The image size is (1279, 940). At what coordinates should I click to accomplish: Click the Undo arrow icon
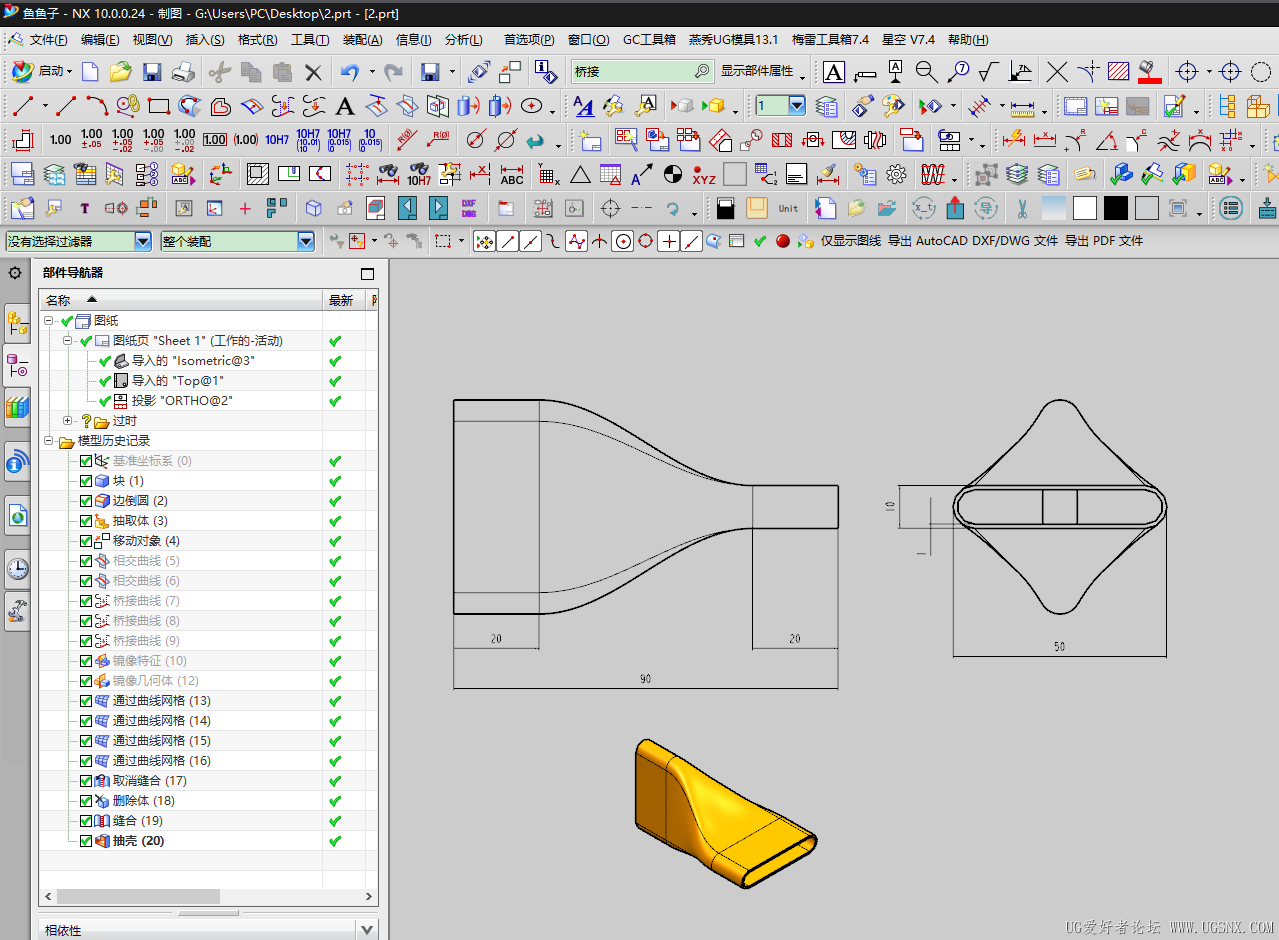coord(349,72)
